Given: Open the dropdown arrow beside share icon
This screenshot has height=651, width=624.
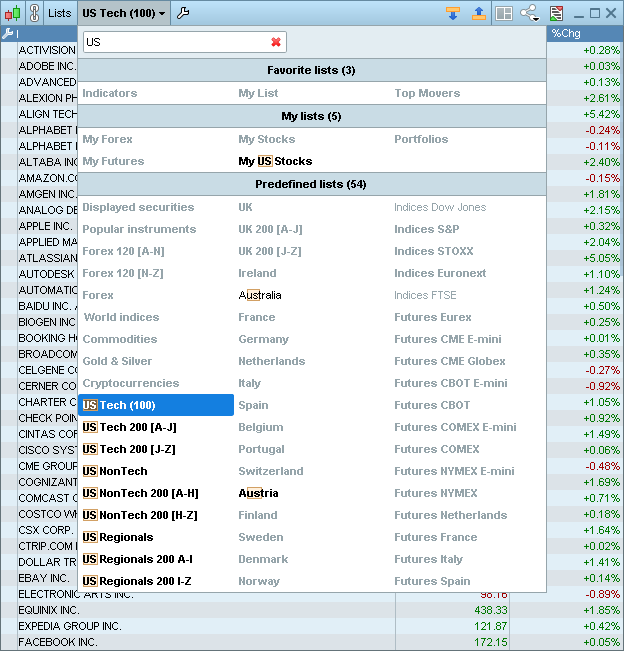Looking at the screenshot, I should [x=539, y=15].
